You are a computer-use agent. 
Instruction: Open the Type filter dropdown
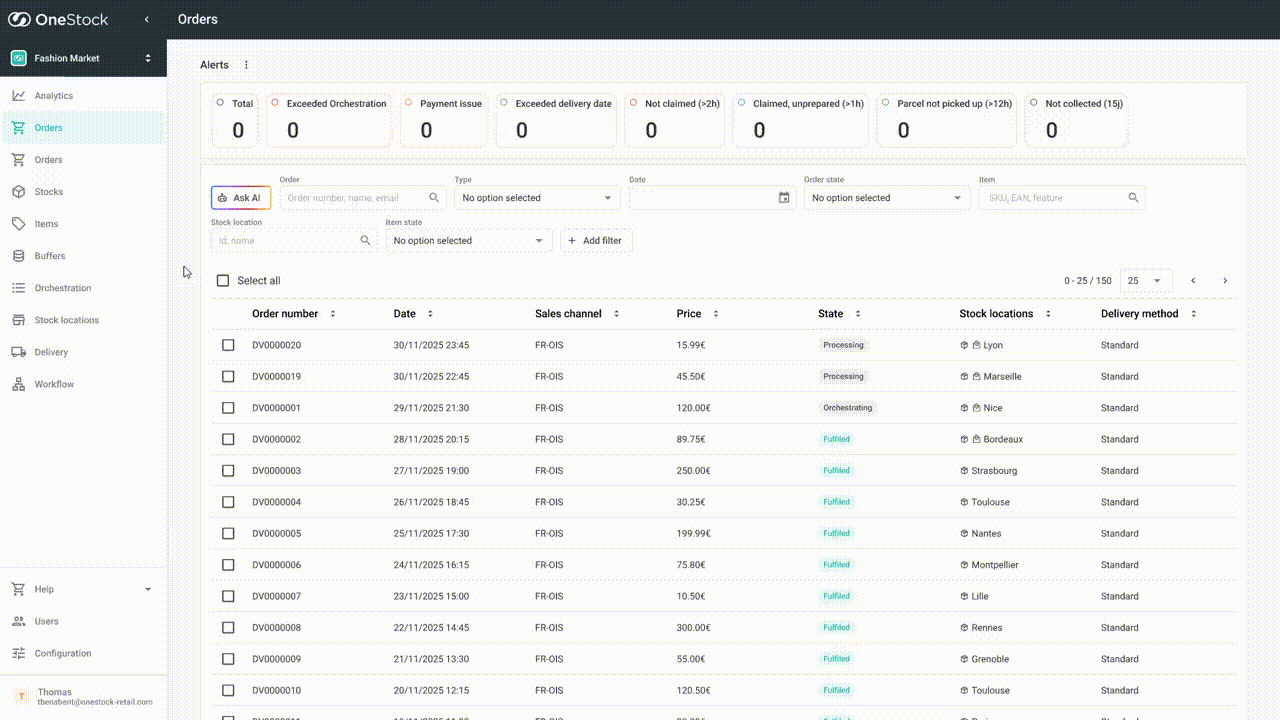tap(536, 197)
